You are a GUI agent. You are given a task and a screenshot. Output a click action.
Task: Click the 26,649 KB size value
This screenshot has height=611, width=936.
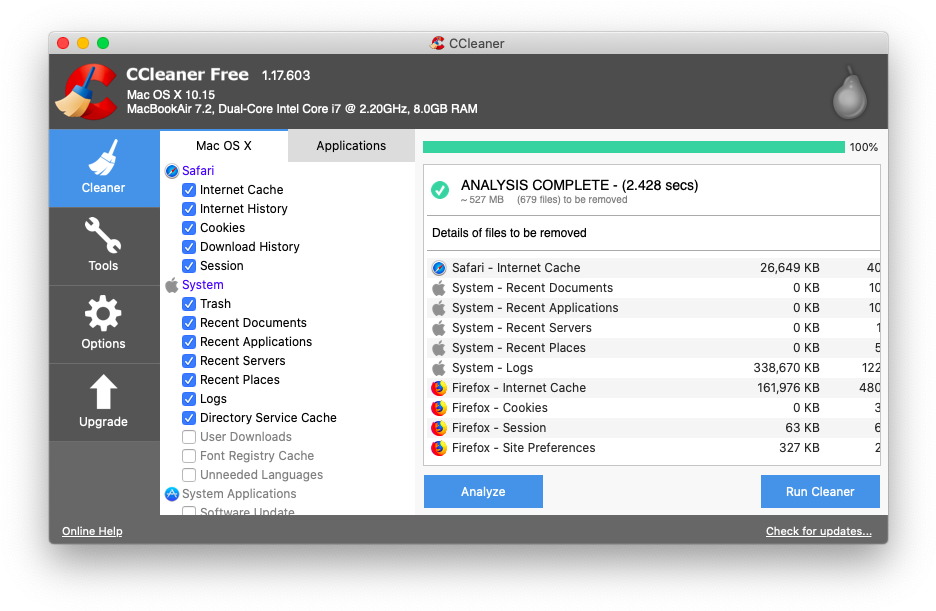pyautogui.click(x=790, y=268)
